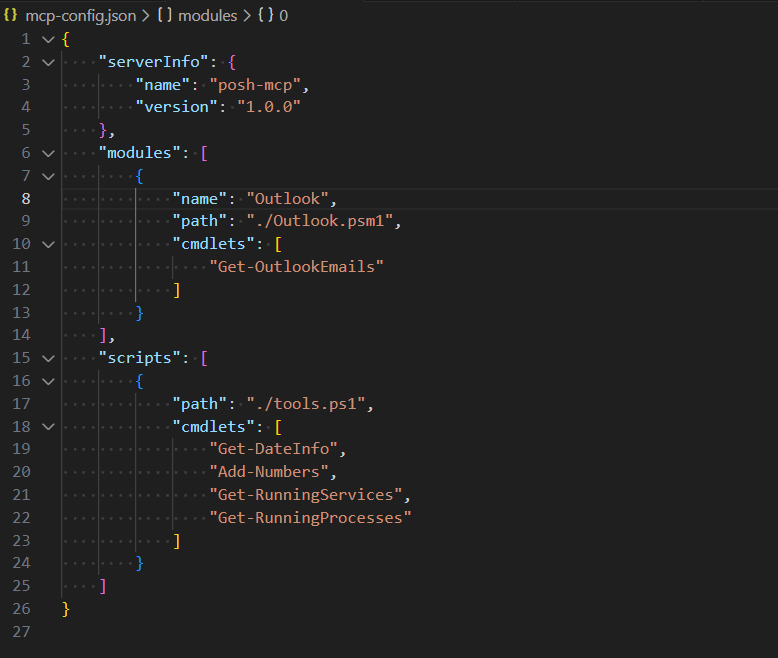Collapse the Outlook cmdlets array at line 10
The image size is (778, 658).
48,244
